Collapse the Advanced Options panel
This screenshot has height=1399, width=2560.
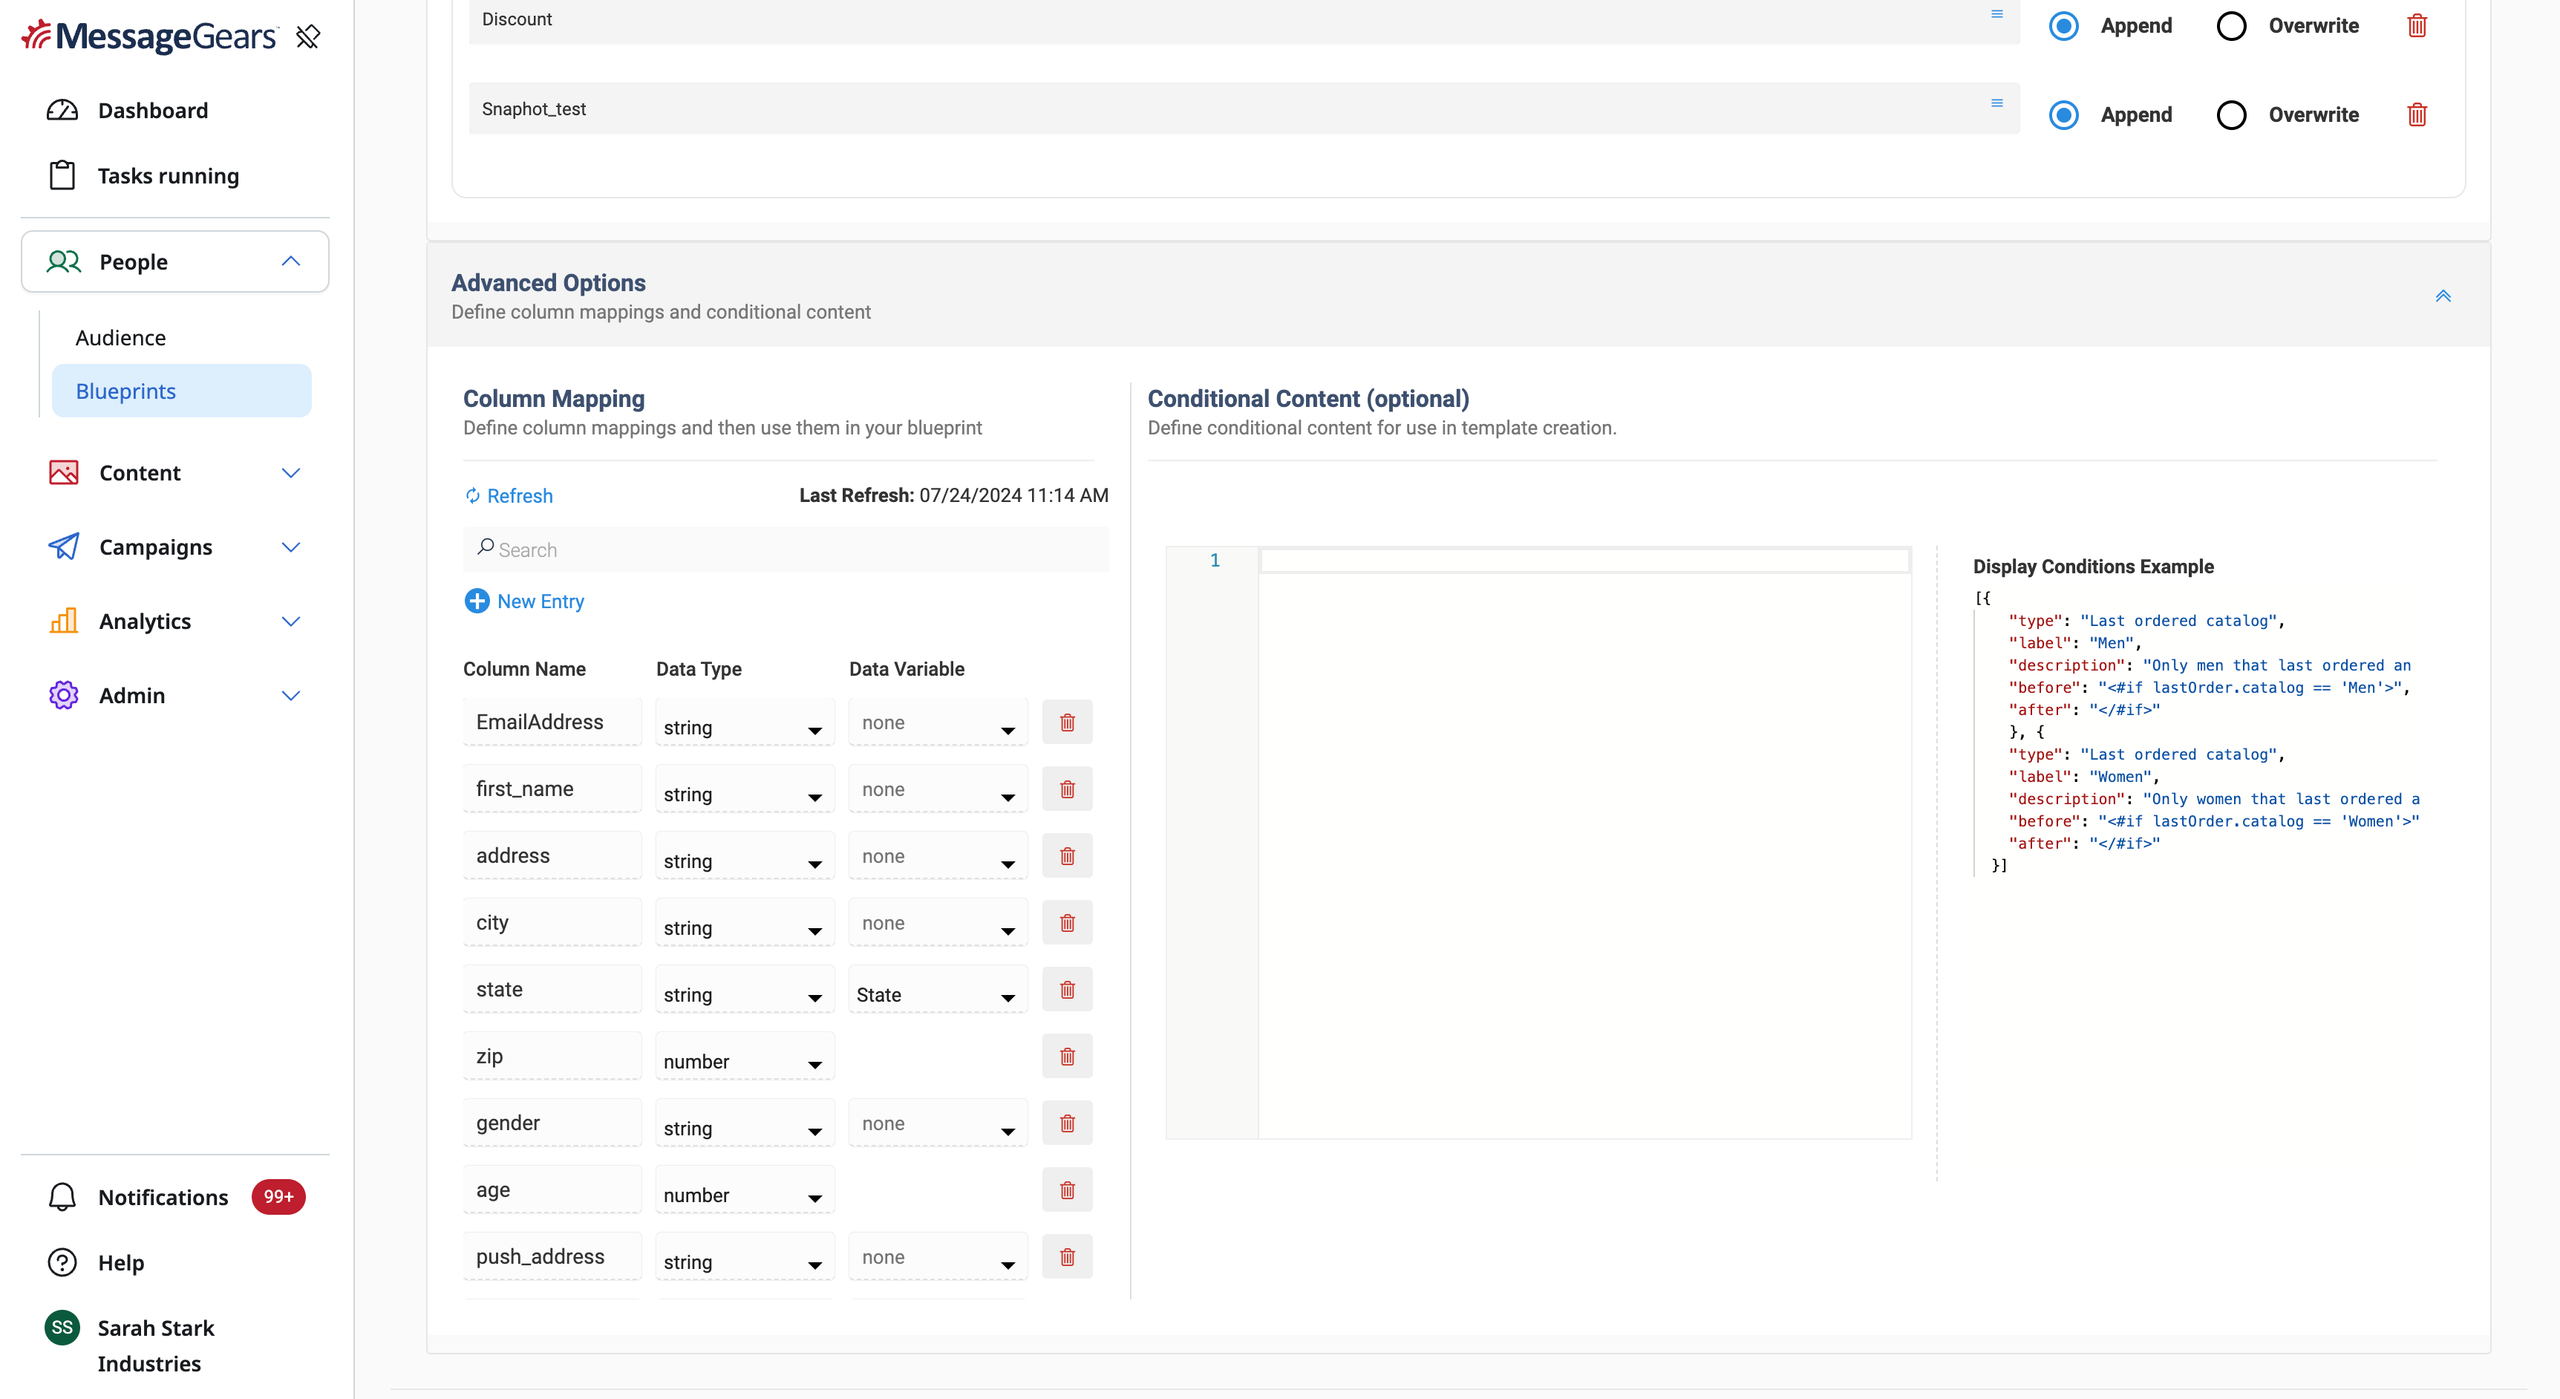(x=2443, y=295)
